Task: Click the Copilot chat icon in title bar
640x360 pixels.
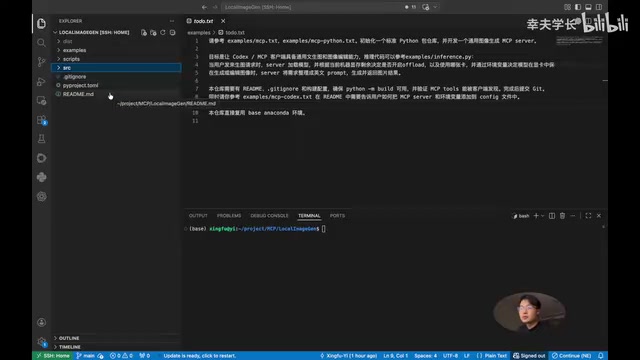Action: pos(425,7)
